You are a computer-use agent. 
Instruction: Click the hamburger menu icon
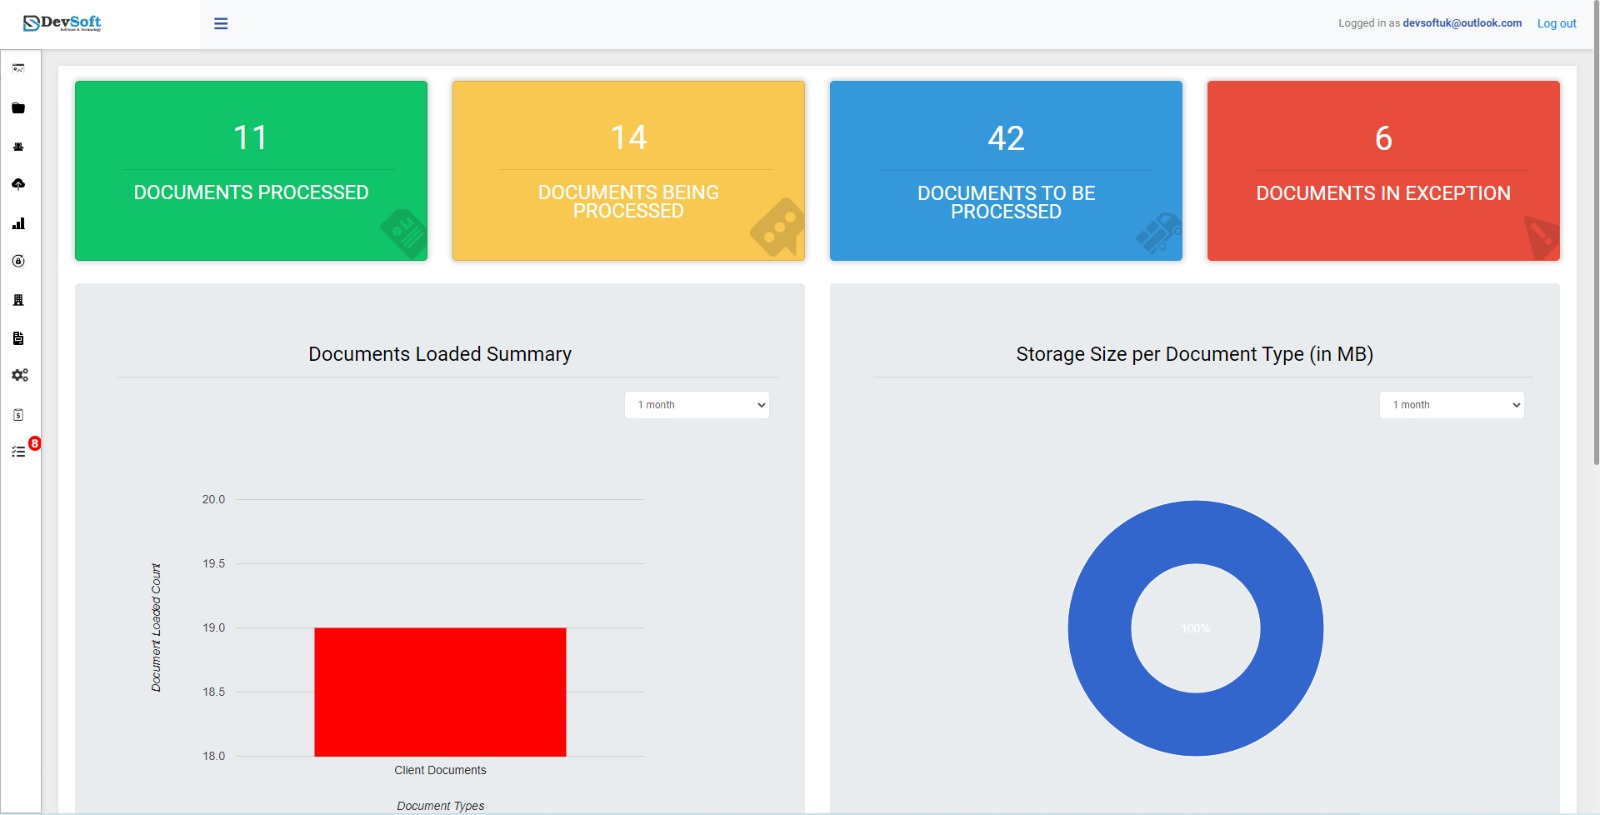tap(221, 24)
